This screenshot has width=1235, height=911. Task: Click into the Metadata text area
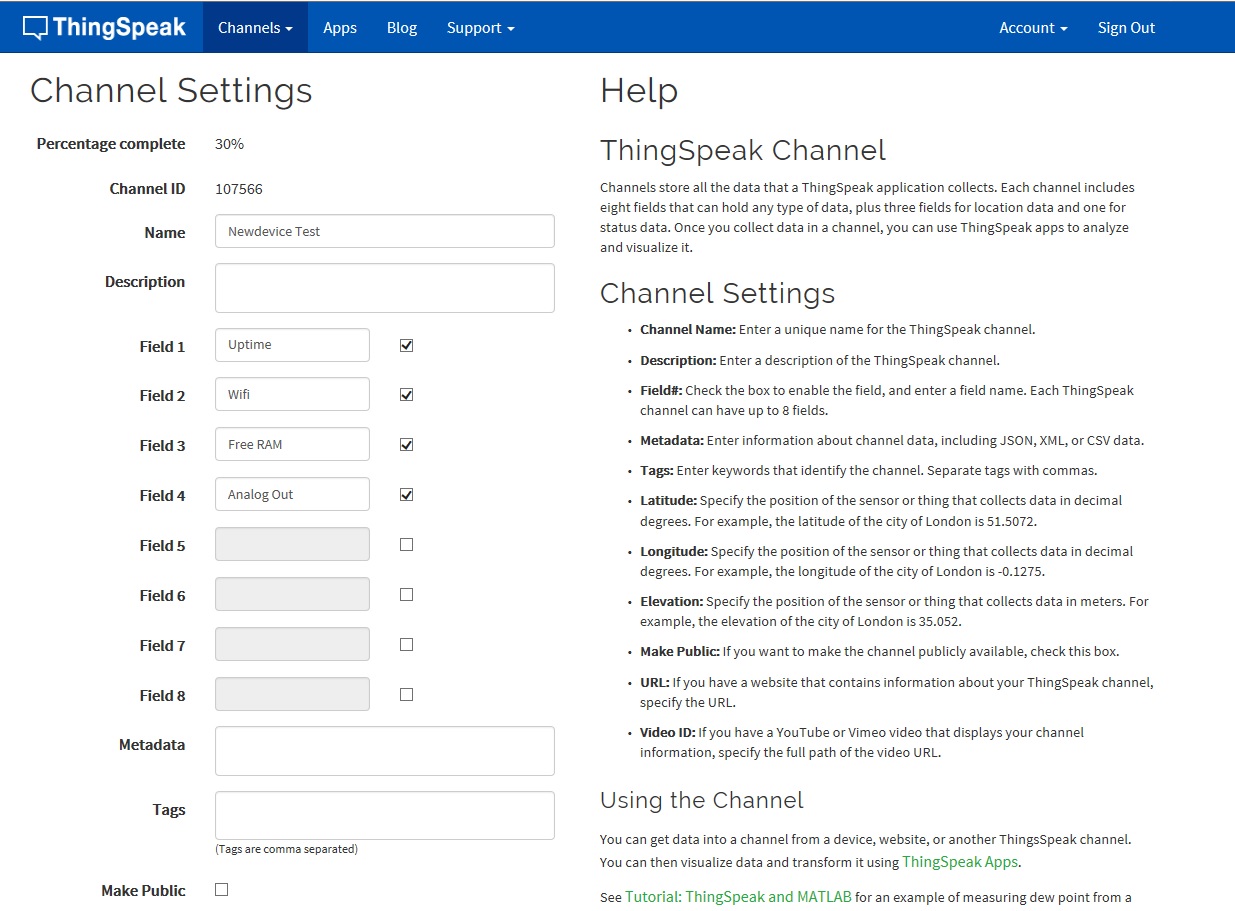(x=385, y=751)
